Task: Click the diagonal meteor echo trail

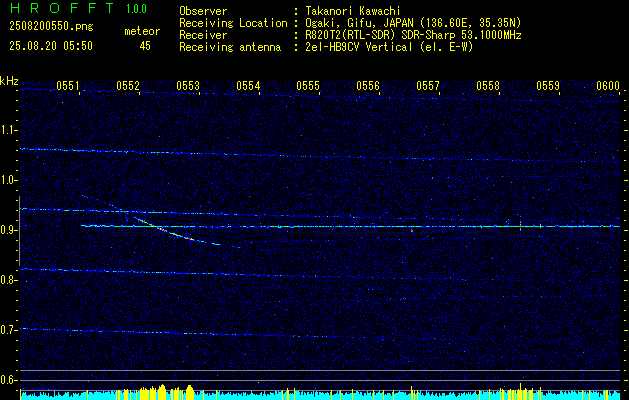Action: [177, 231]
